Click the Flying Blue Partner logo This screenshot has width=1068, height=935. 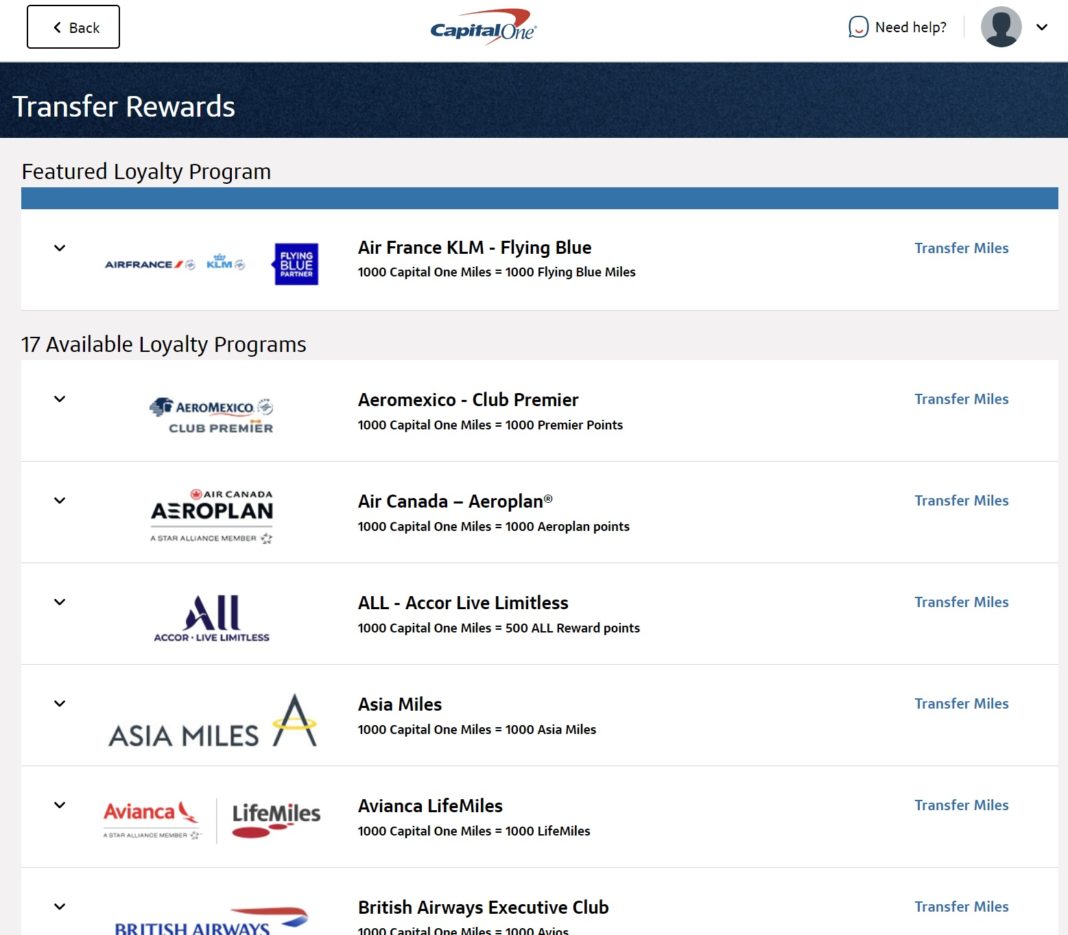(294, 263)
